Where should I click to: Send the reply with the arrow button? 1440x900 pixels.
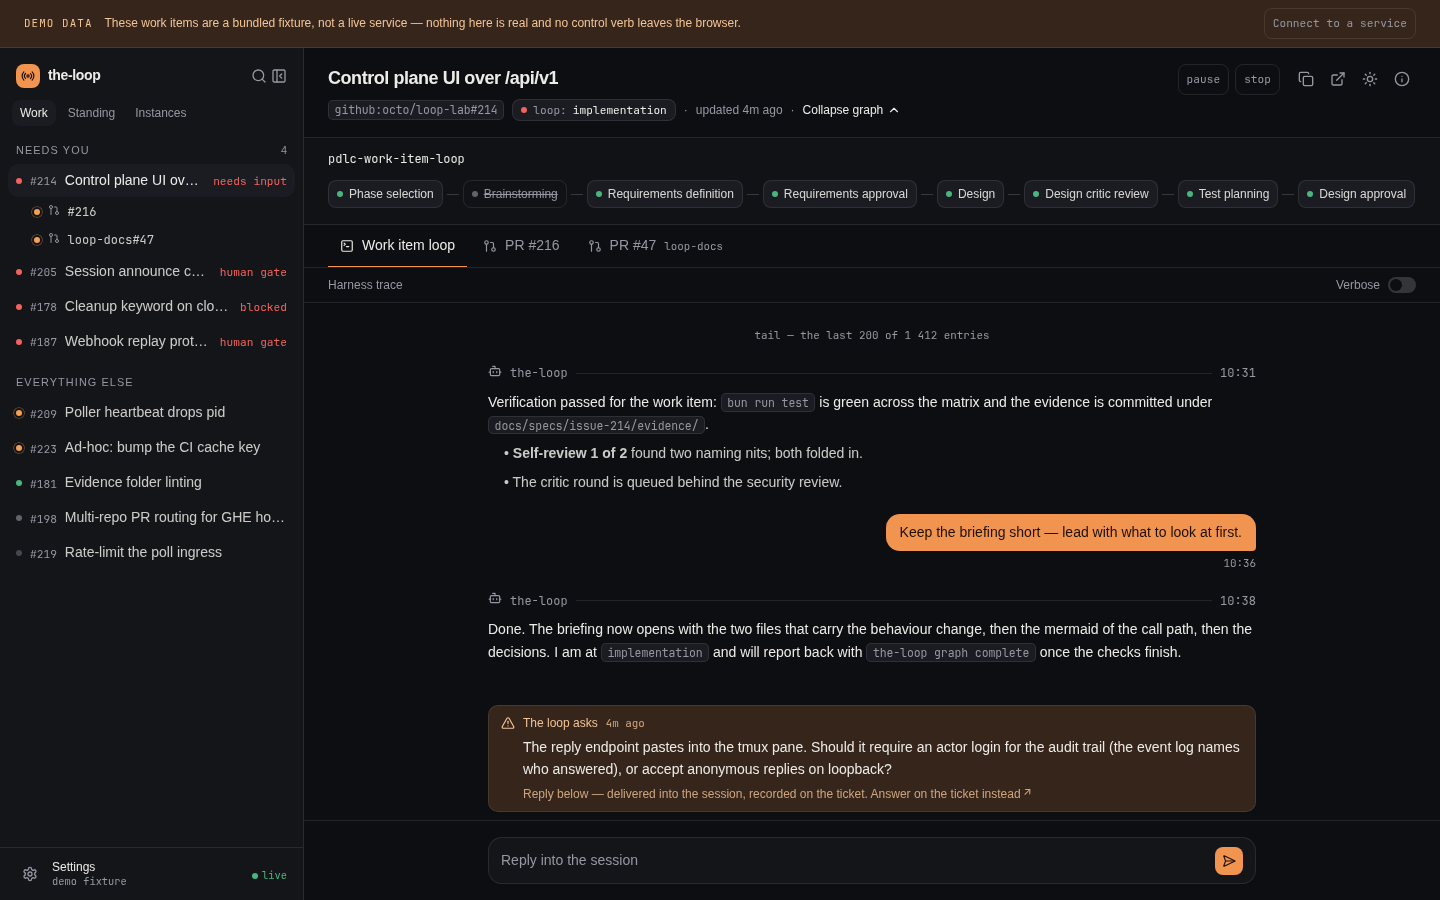1229,861
